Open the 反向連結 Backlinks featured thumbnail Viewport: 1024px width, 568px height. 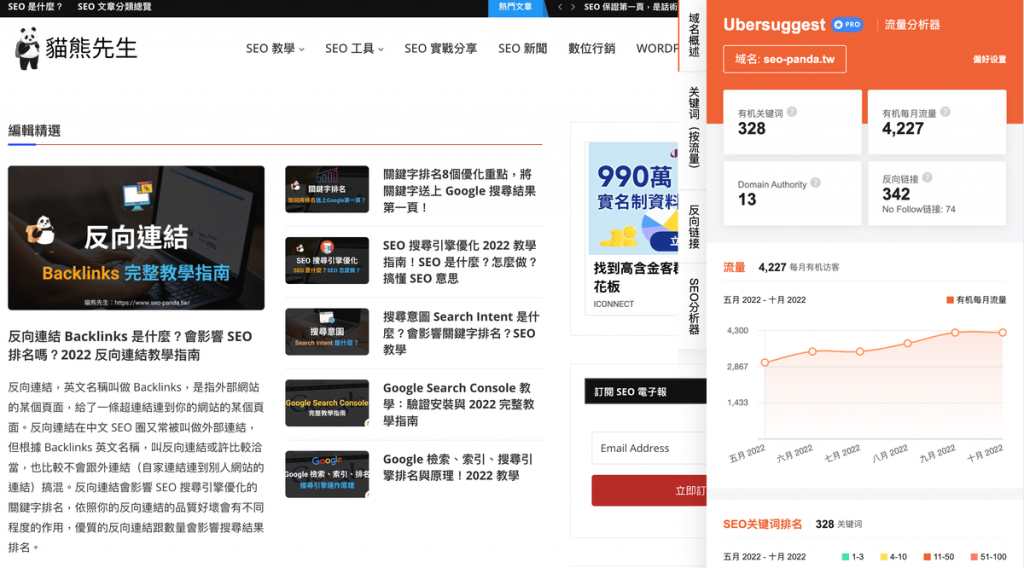coord(136,238)
